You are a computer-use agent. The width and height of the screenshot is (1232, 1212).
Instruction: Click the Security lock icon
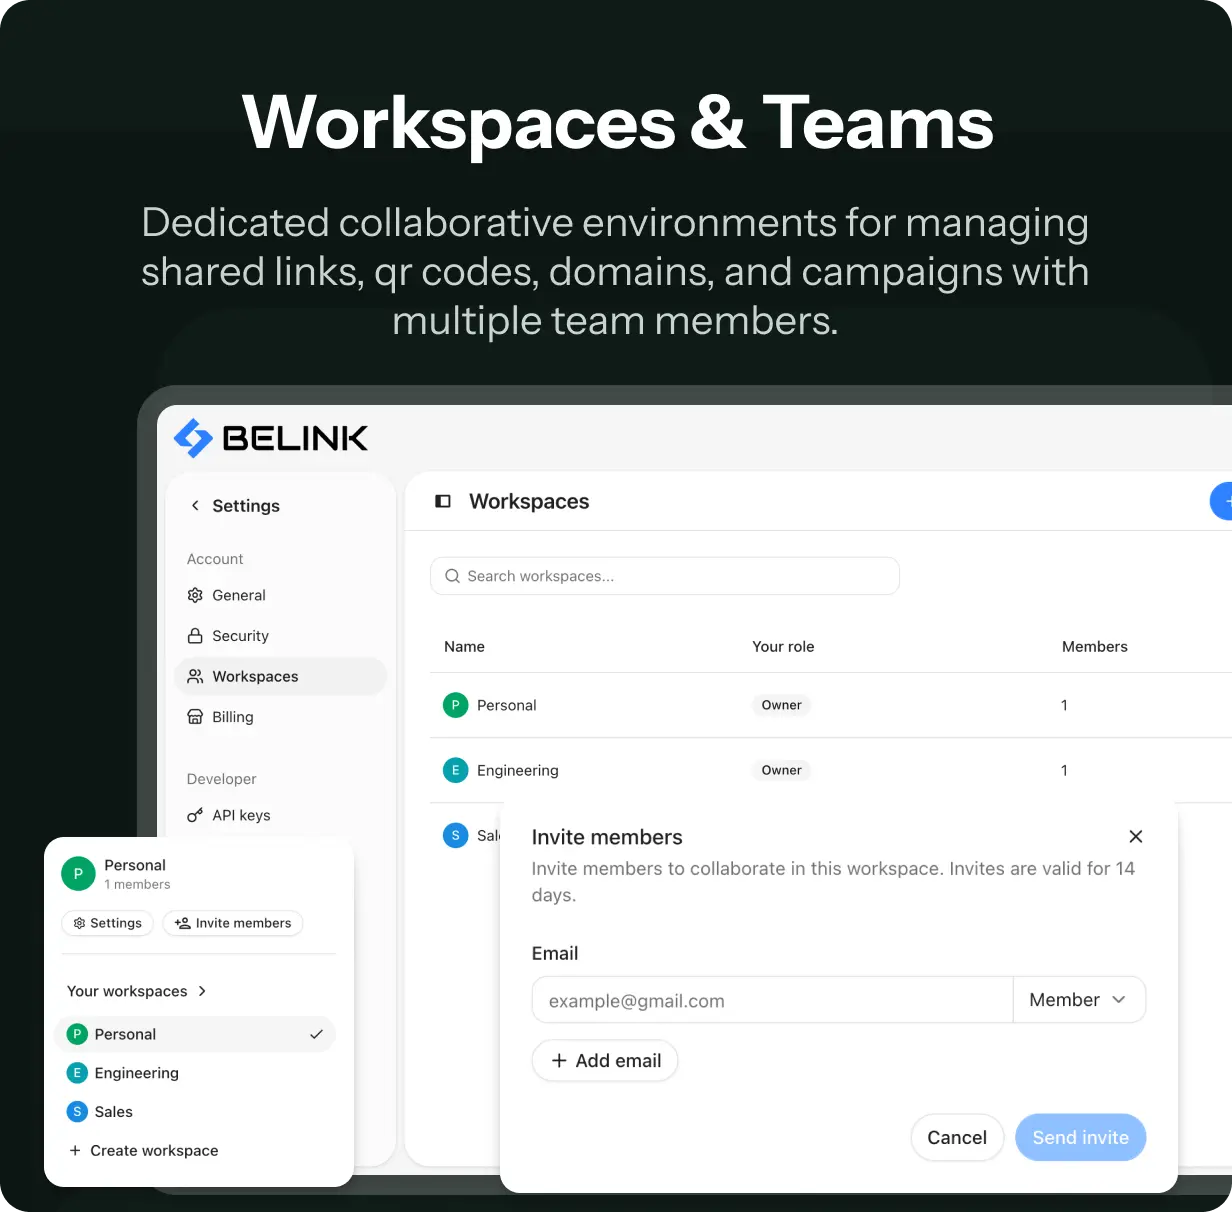click(x=195, y=636)
